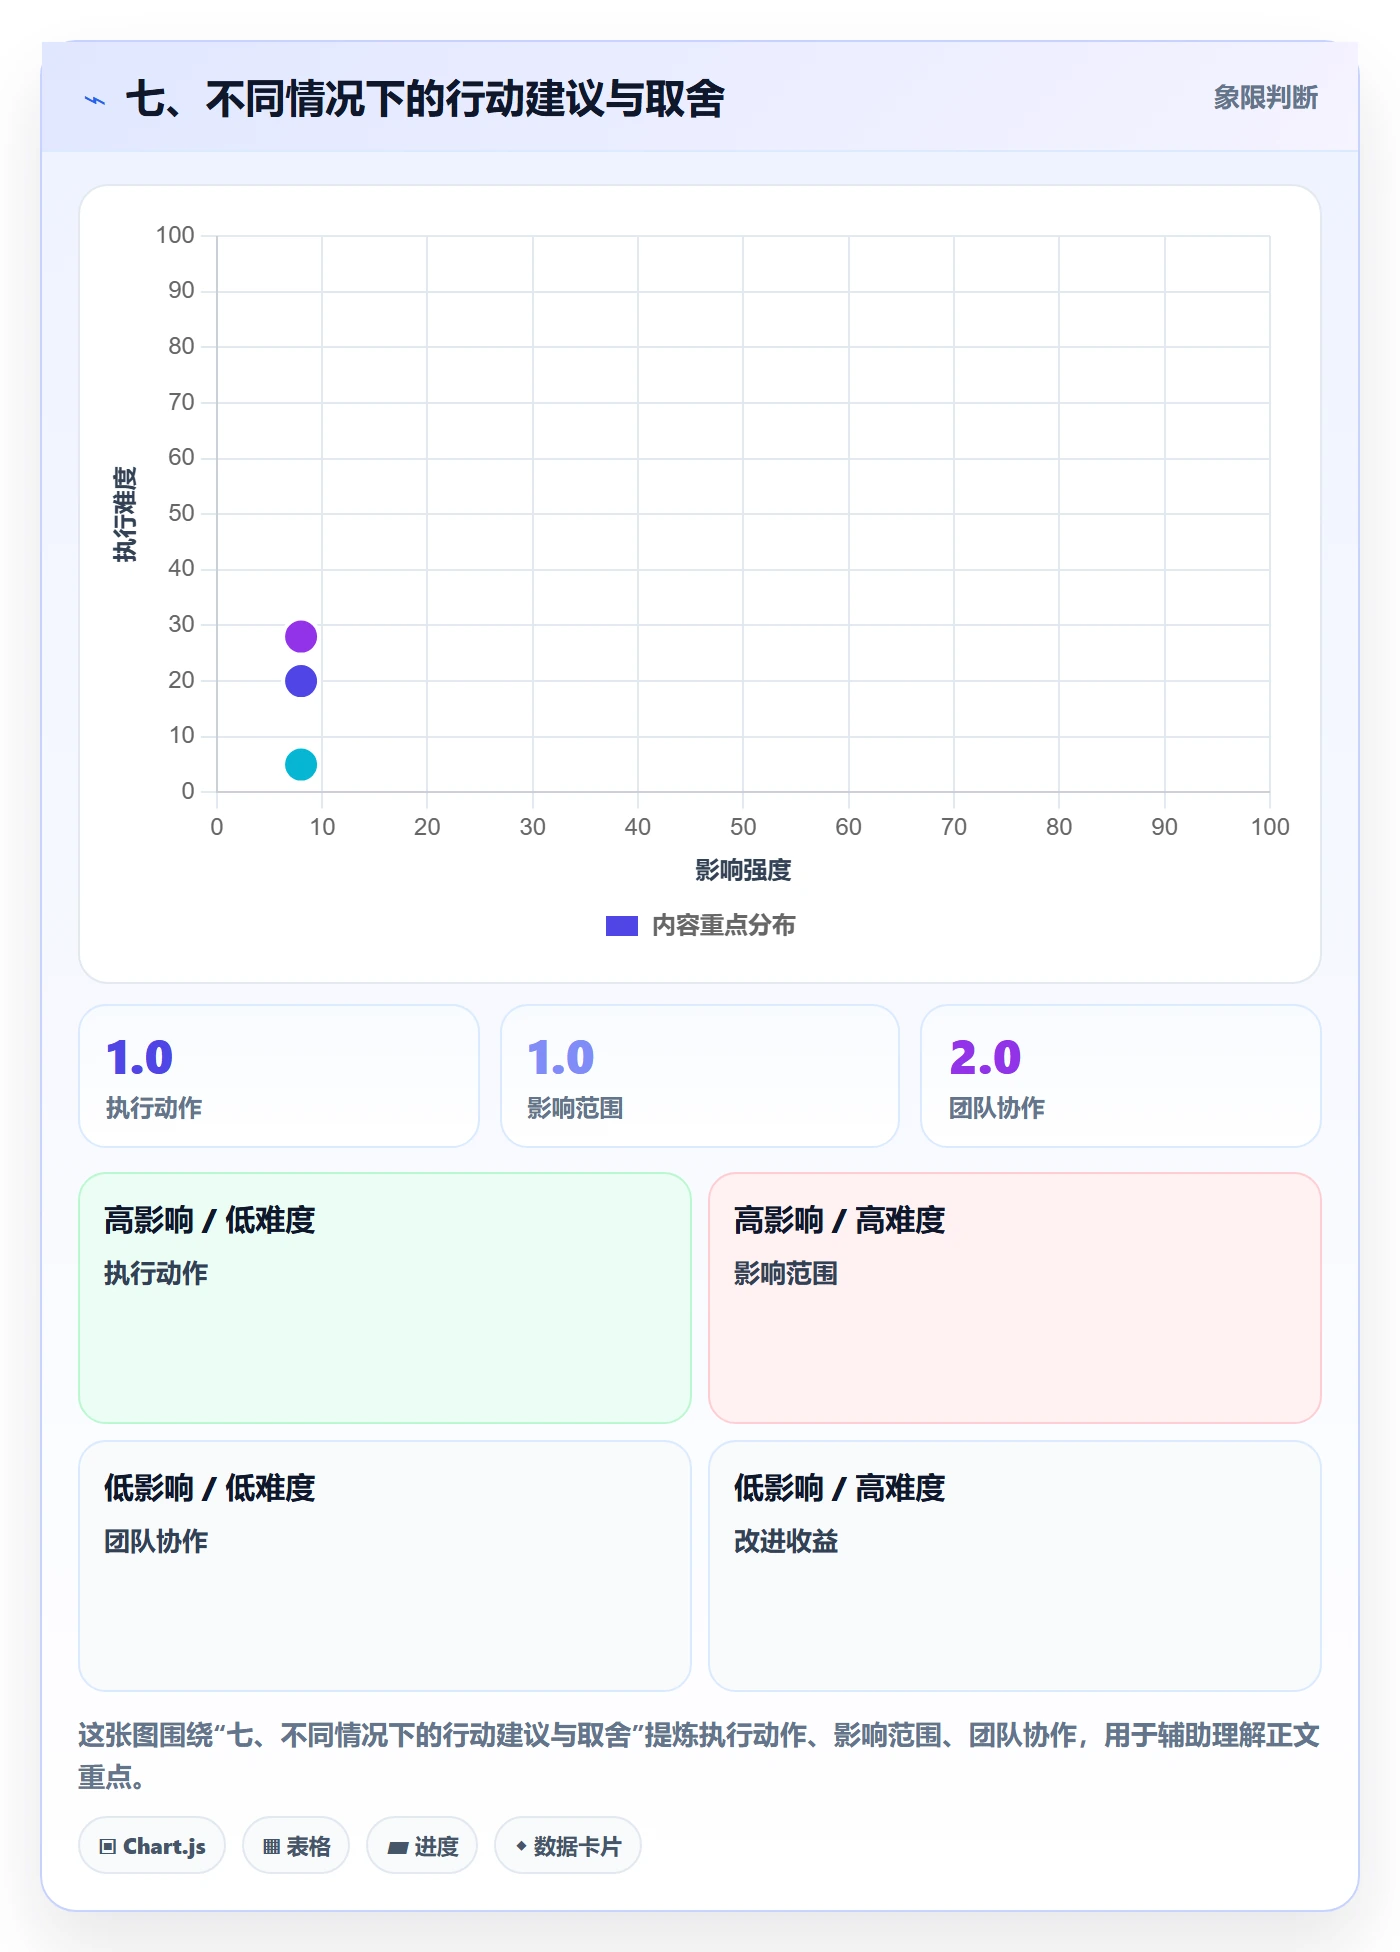Select the cyan scatter point near 5
1400x1952 pixels.
tap(301, 765)
